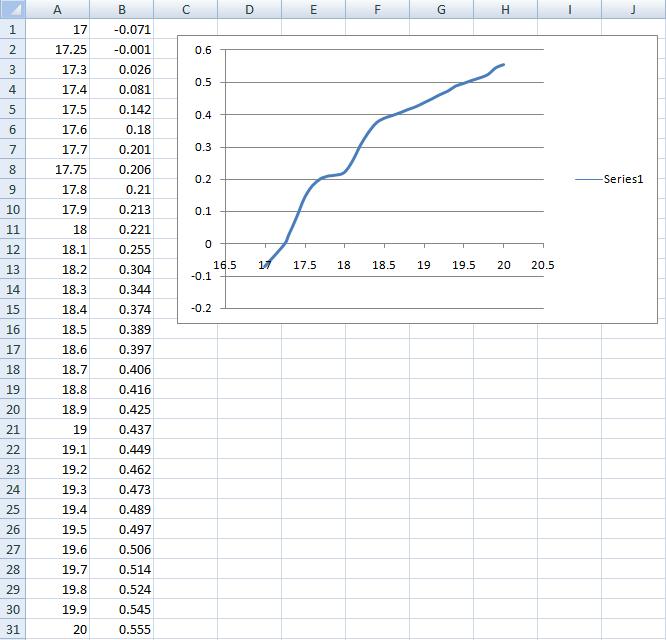The height and width of the screenshot is (640, 666).
Task: Click the -0.2 vertical axis label
Action: [x=201, y=308]
